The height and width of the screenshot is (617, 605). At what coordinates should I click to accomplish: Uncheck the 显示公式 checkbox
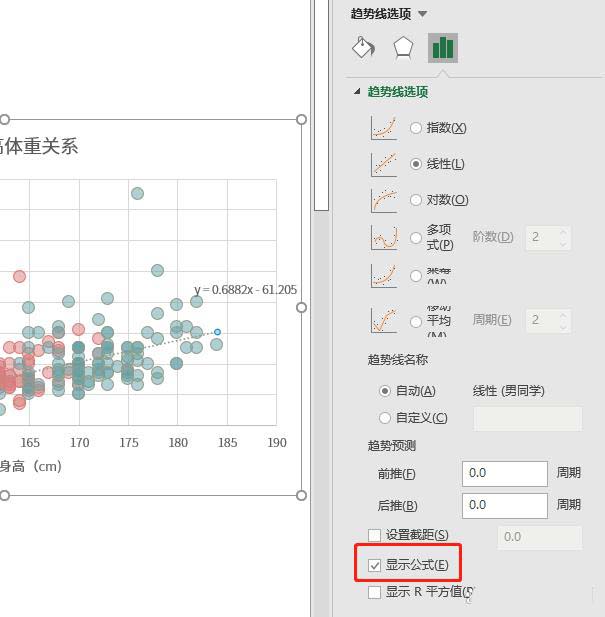click(x=375, y=565)
